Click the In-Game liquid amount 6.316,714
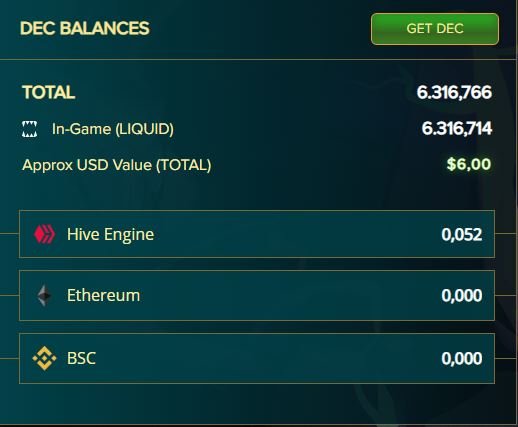Viewport: 518px width, 427px height. click(457, 129)
